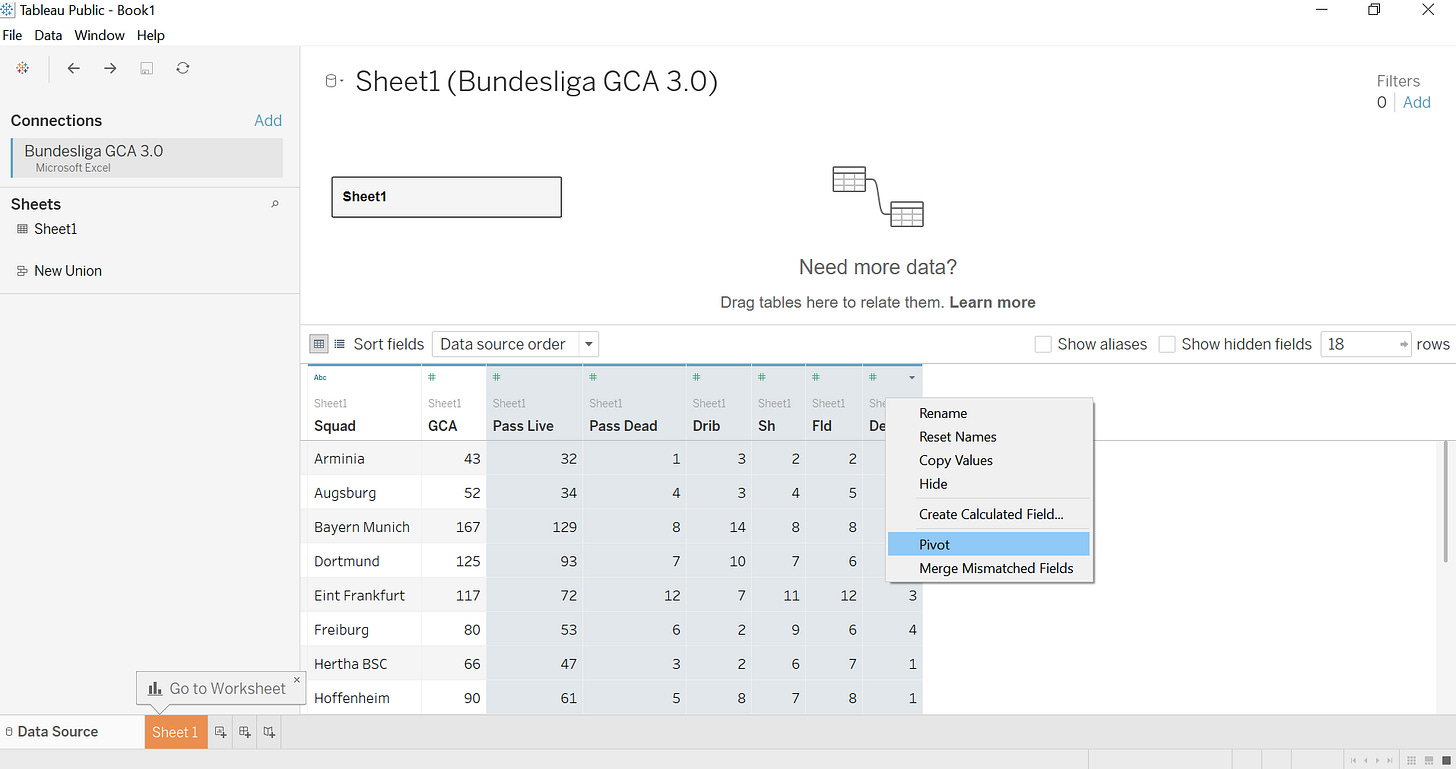Choose Hide from context menu
The image size is (1456, 769).
[989, 484]
